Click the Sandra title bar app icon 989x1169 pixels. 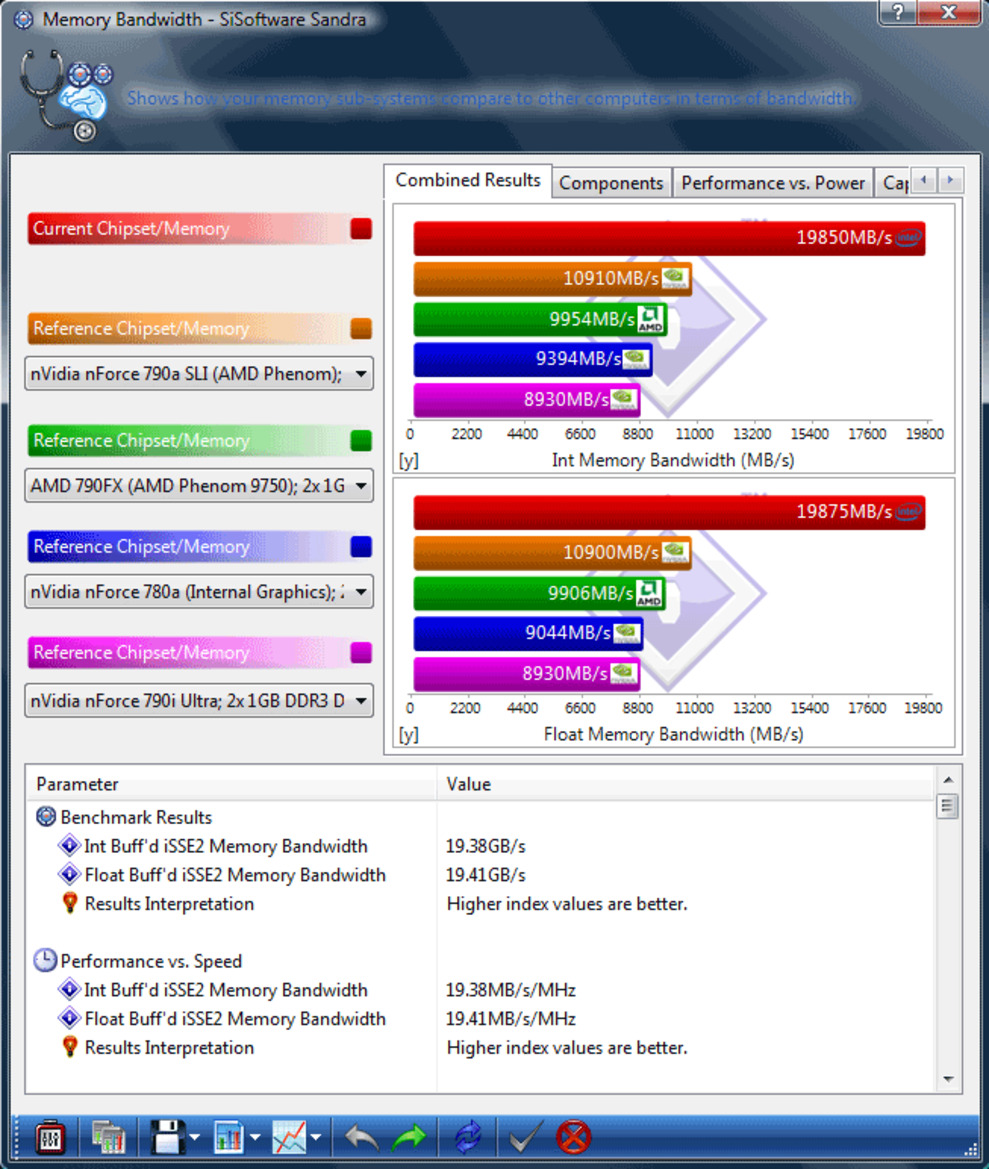(x=24, y=19)
